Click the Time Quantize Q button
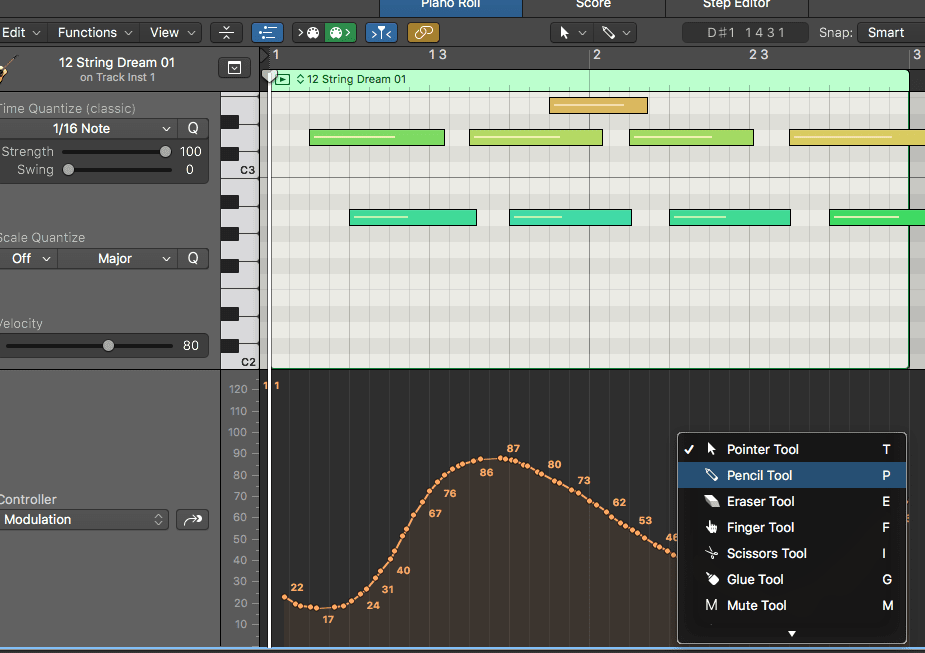The height and width of the screenshot is (653, 925). [x=193, y=129]
